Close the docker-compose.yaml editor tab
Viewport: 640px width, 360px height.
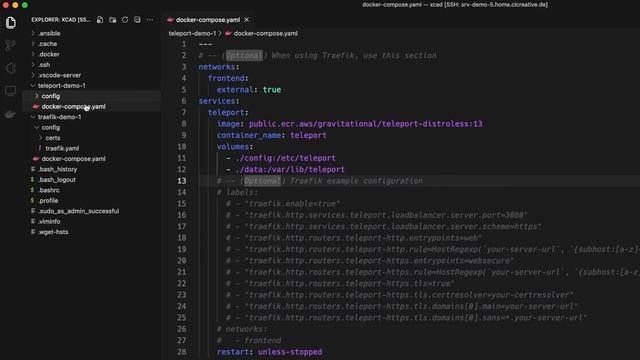click(247, 20)
